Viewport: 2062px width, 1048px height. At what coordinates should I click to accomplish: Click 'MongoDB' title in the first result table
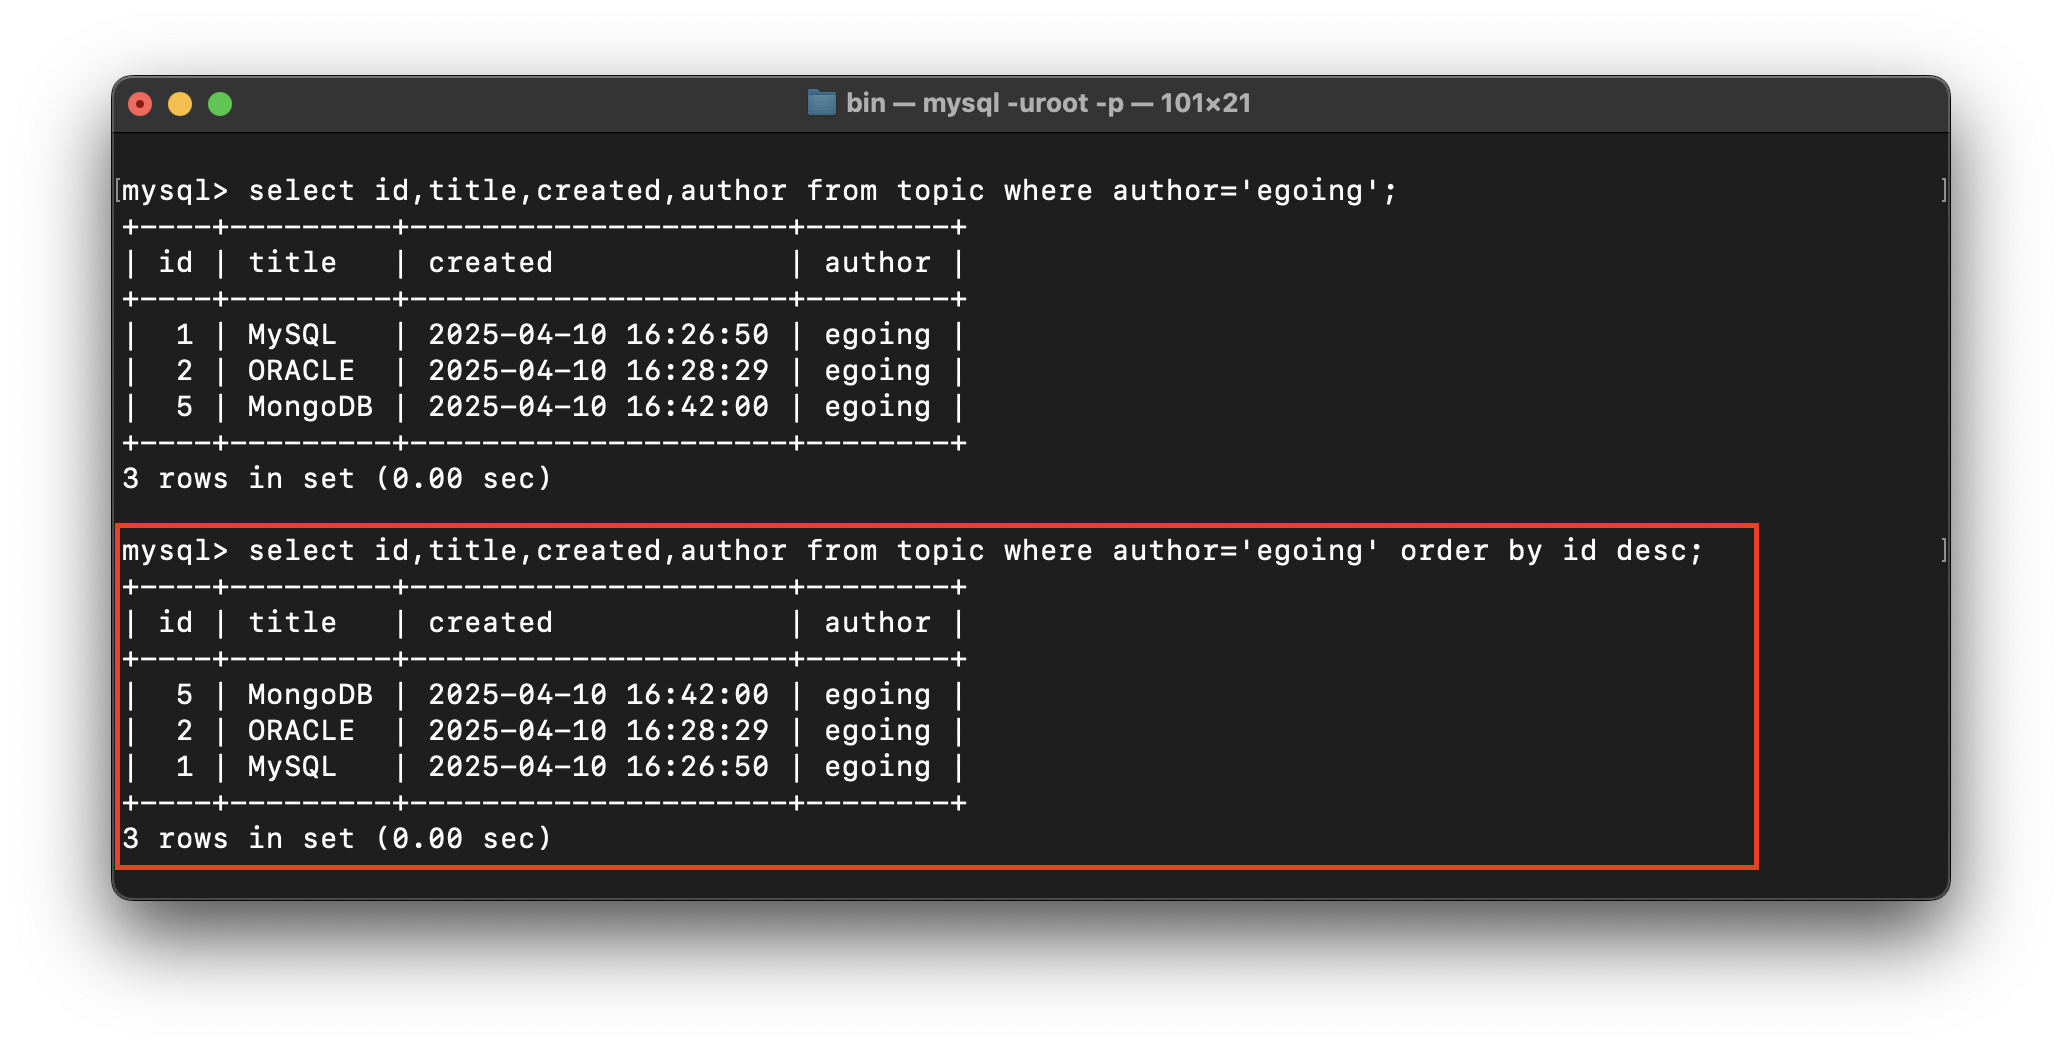point(310,407)
